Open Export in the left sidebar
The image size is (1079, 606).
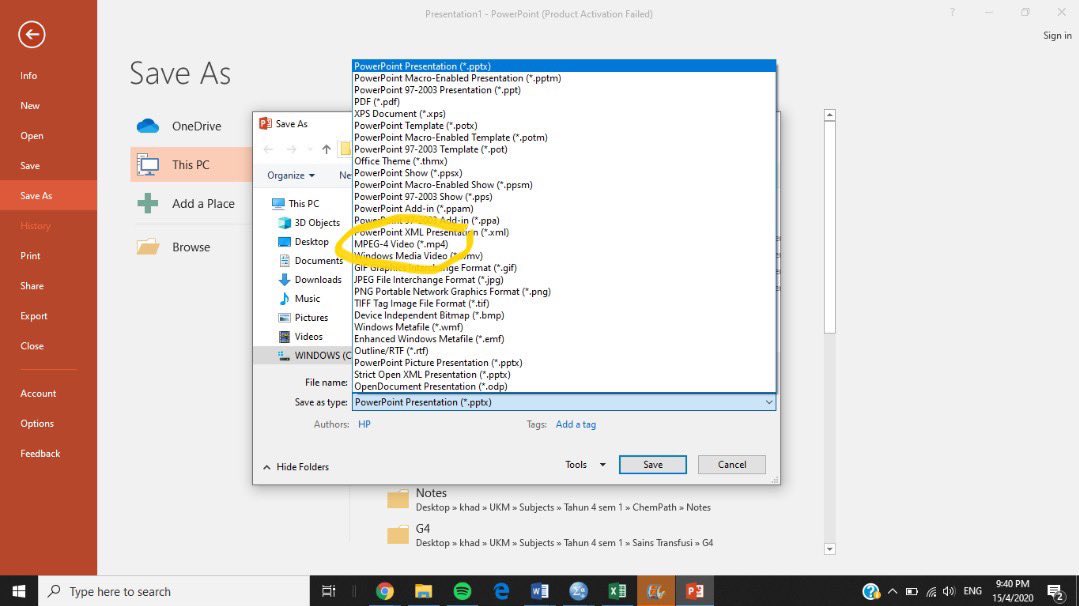point(34,316)
